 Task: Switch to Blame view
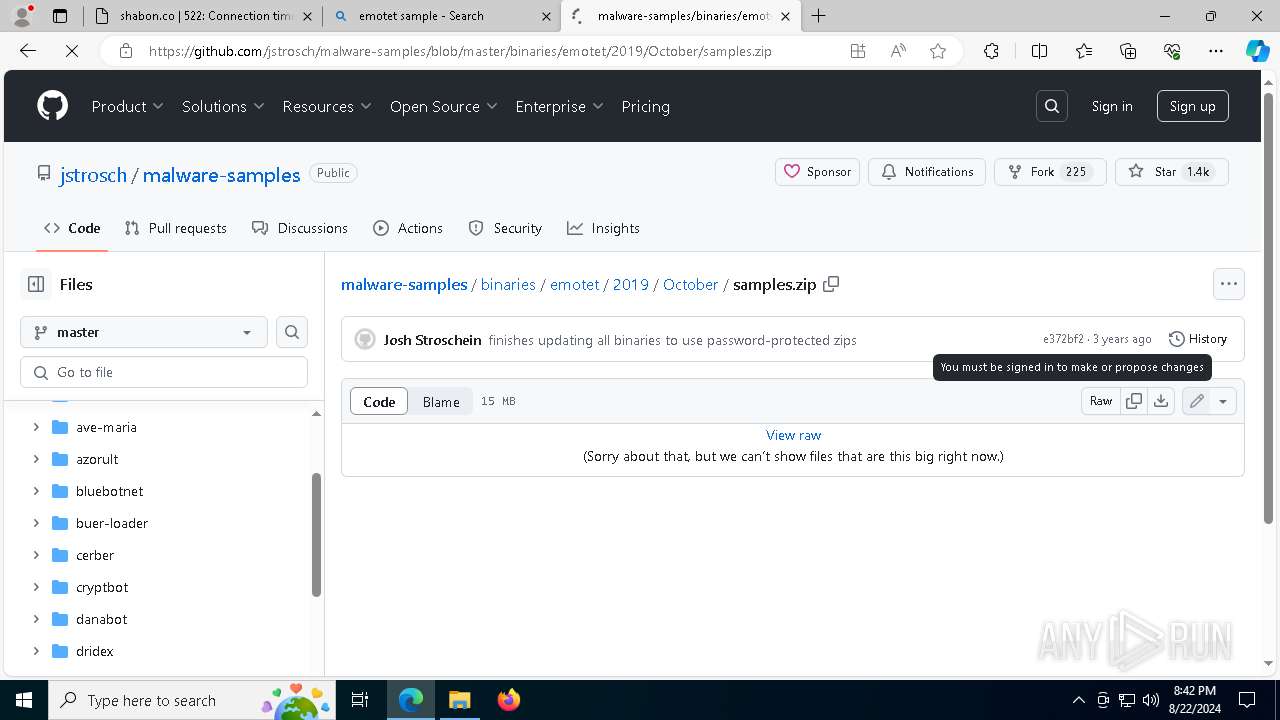click(x=441, y=401)
